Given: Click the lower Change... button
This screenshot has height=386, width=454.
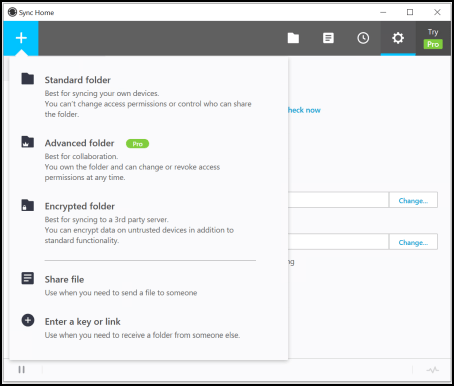Looking at the screenshot, I should pyautogui.click(x=413, y=242).
